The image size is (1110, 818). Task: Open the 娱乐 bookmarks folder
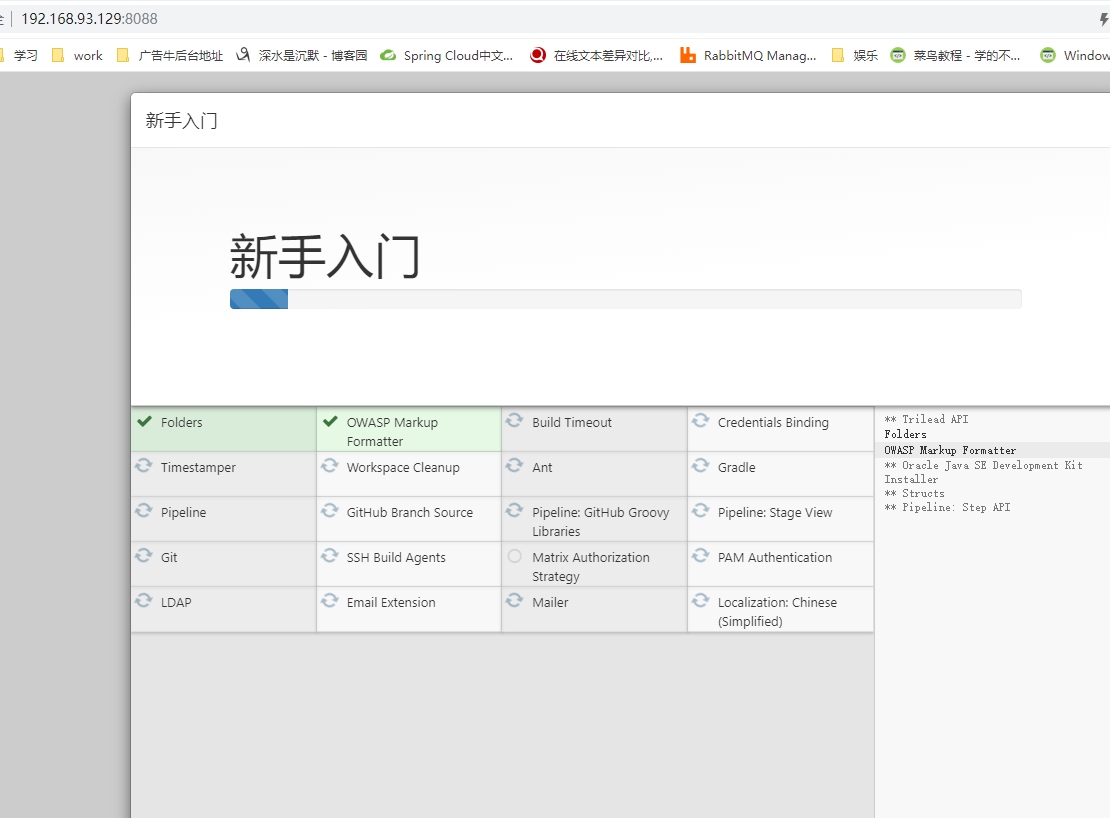click(x=857, y=55)
